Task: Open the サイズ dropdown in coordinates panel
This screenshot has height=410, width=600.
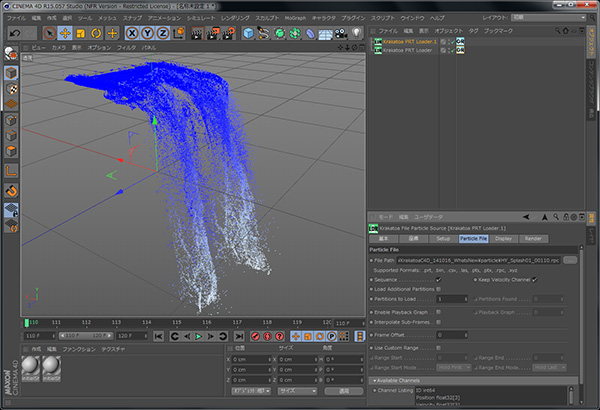Action: pos(298,391)
